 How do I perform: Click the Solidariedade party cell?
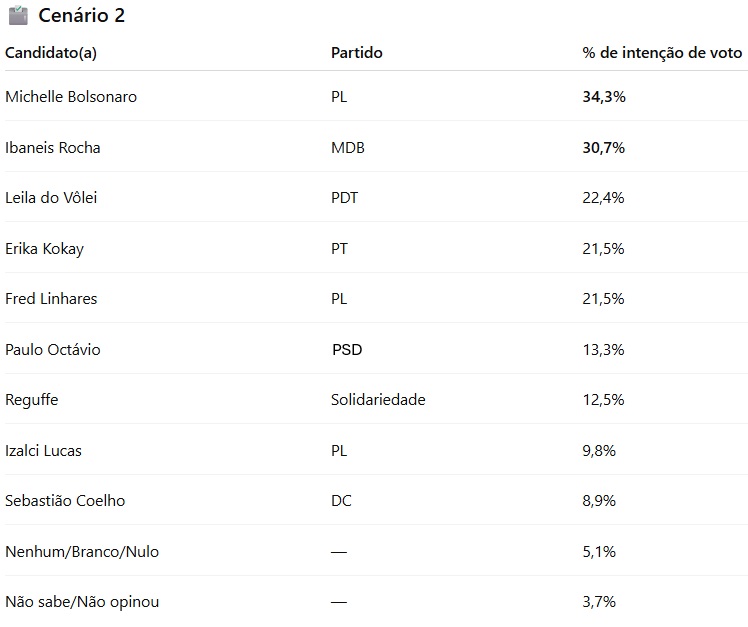click(378, 400)
